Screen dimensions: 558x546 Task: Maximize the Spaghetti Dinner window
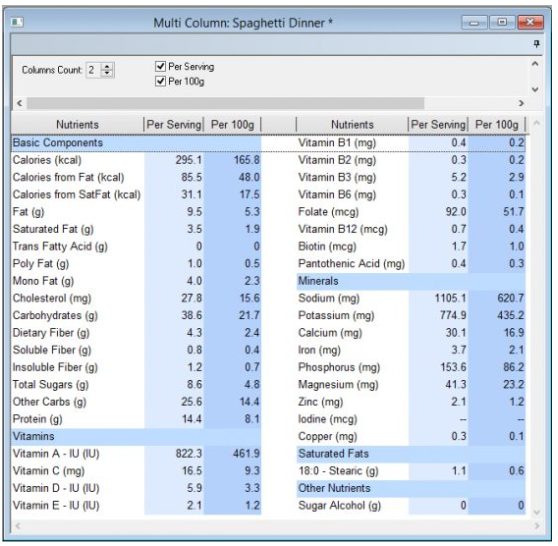coord(502,23)
